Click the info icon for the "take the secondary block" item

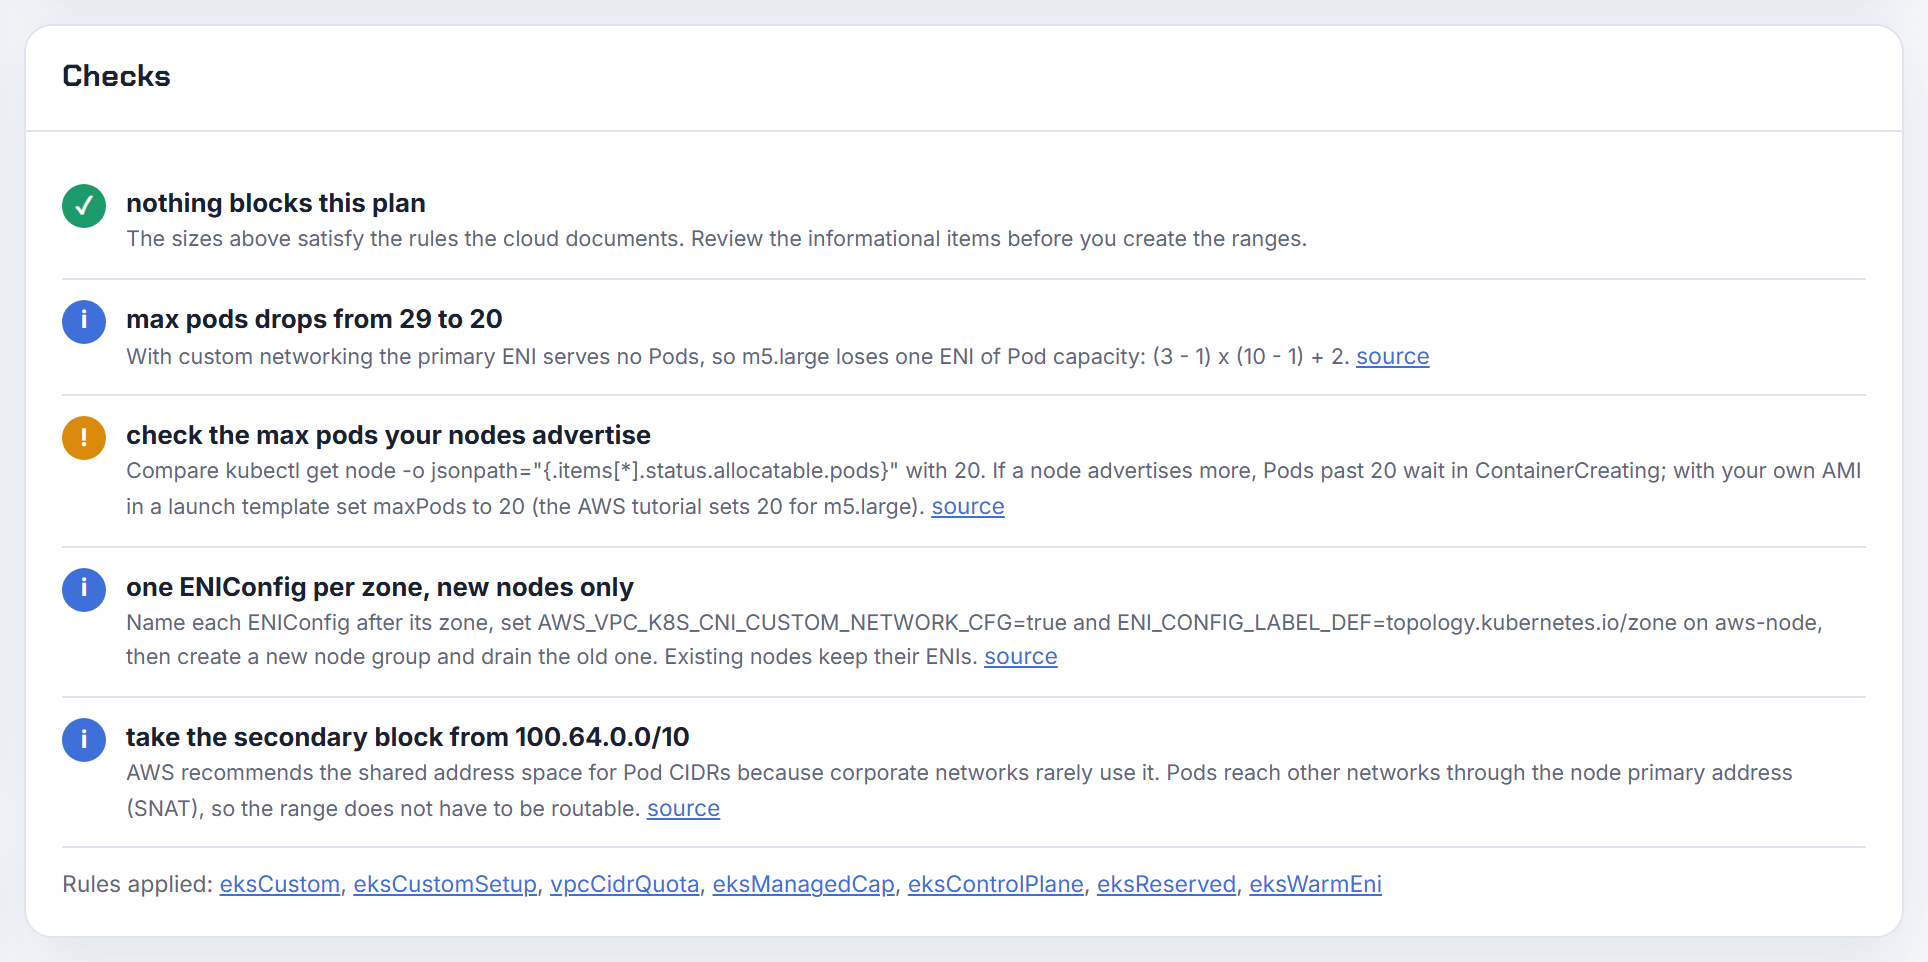(x=84, y=740)
